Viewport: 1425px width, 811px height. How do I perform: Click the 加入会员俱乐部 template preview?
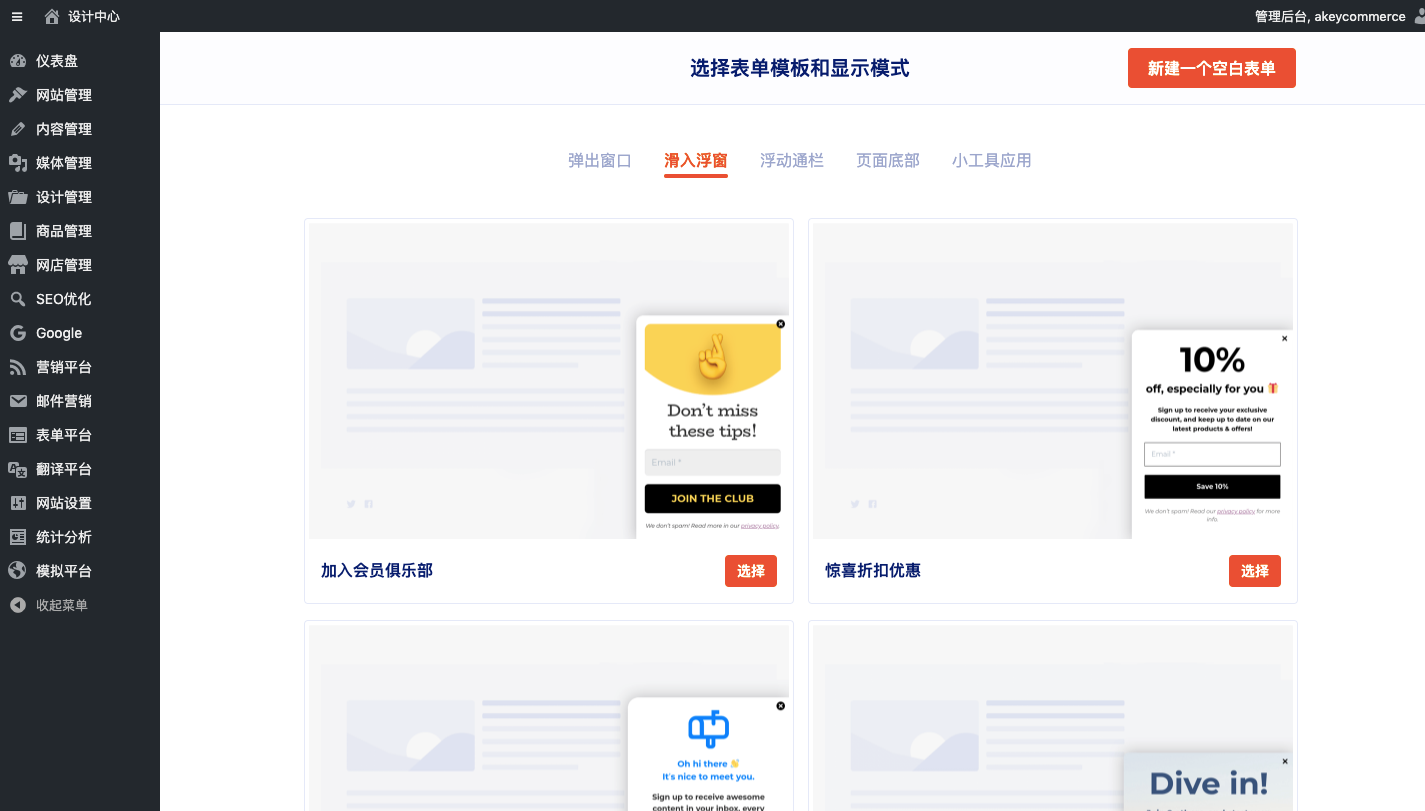click(x=549, y=381)
